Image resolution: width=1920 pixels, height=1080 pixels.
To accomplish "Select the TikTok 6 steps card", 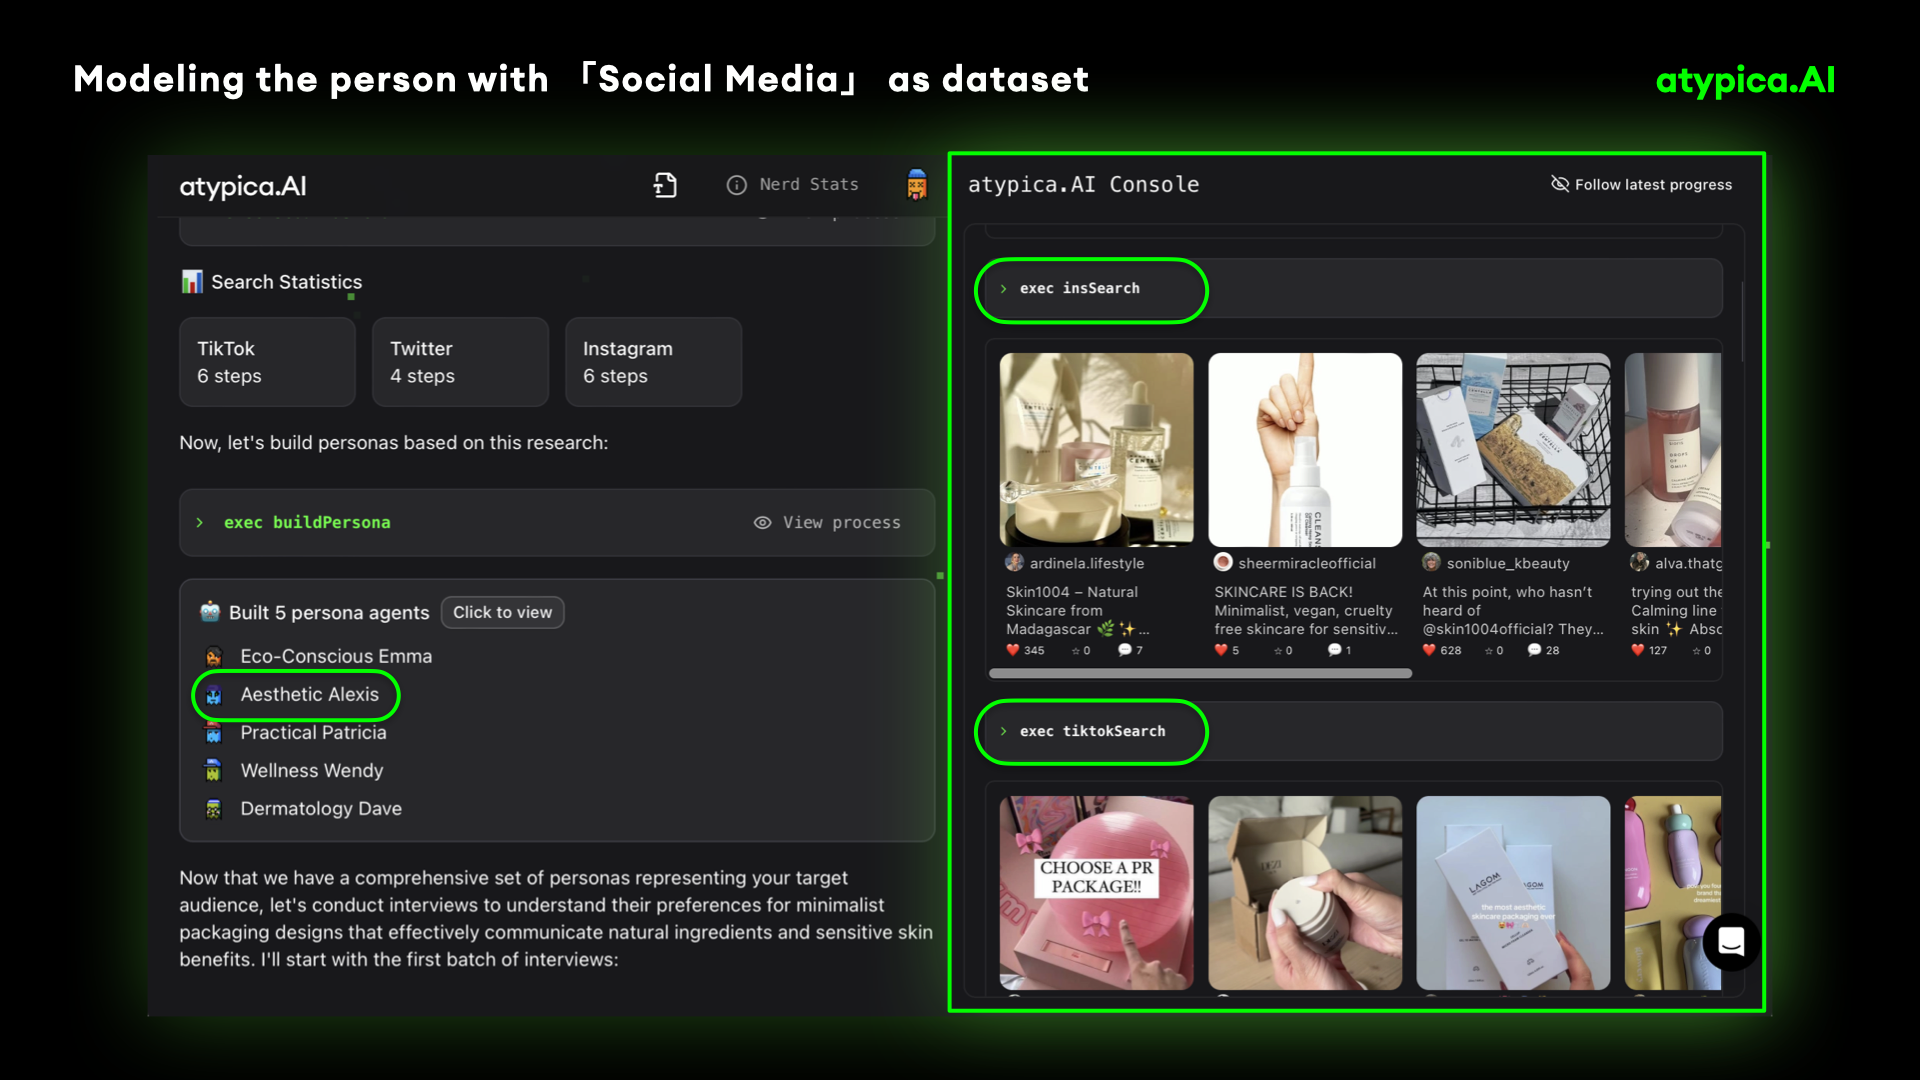I will point(267,362).
